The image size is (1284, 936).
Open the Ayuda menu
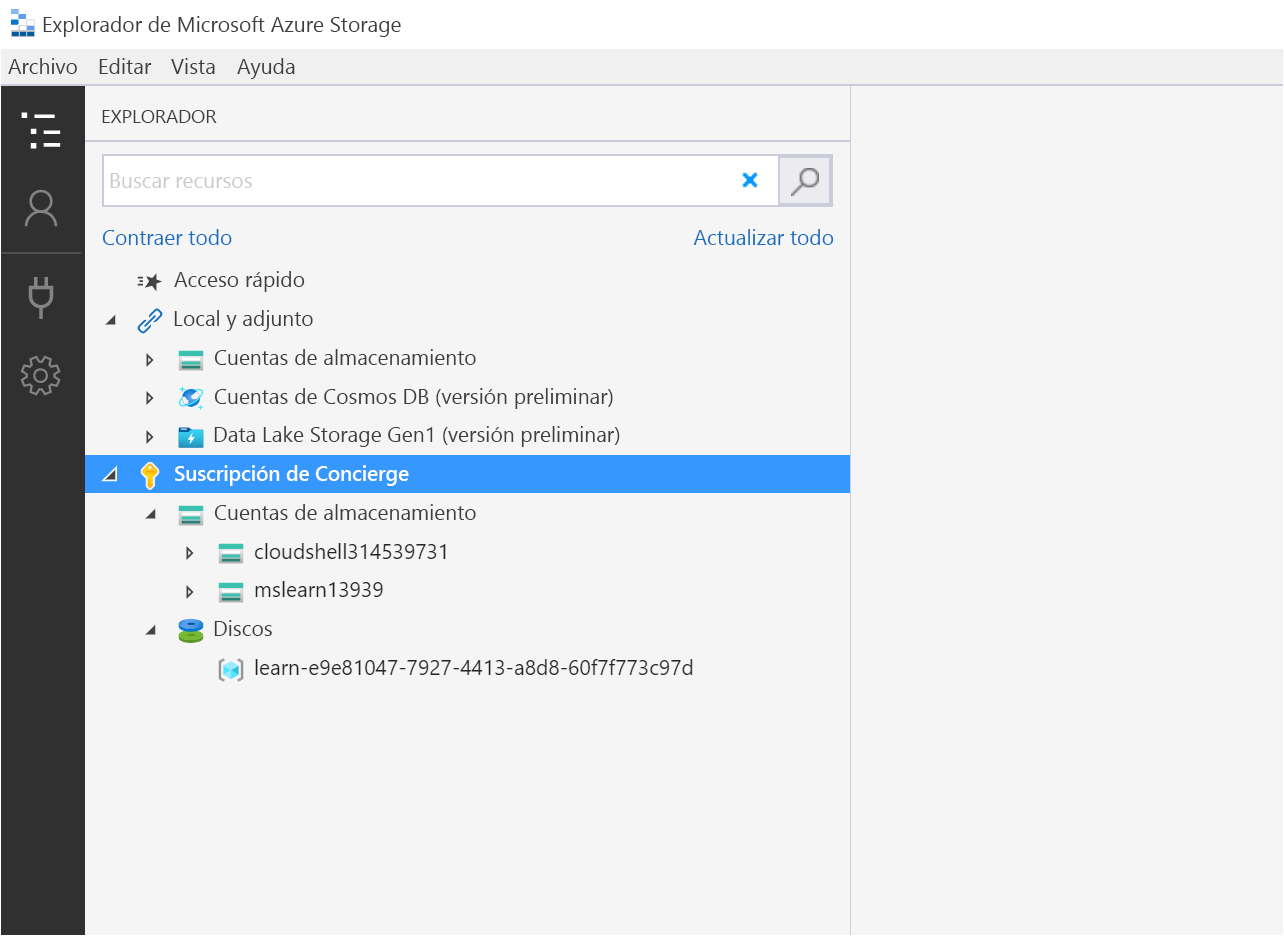pyautogui.click(x=266, y=67)
